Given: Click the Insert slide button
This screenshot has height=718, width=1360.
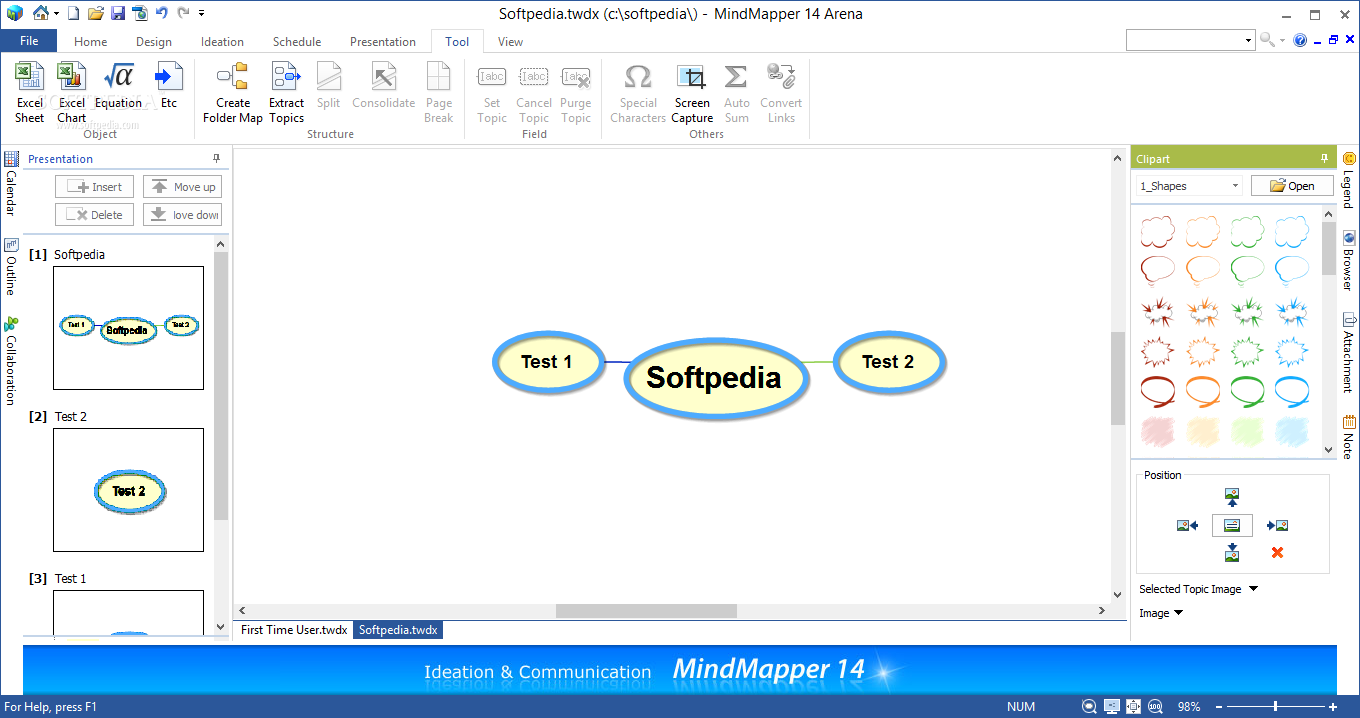Looking at the screenshot, I should click(94, 187).
